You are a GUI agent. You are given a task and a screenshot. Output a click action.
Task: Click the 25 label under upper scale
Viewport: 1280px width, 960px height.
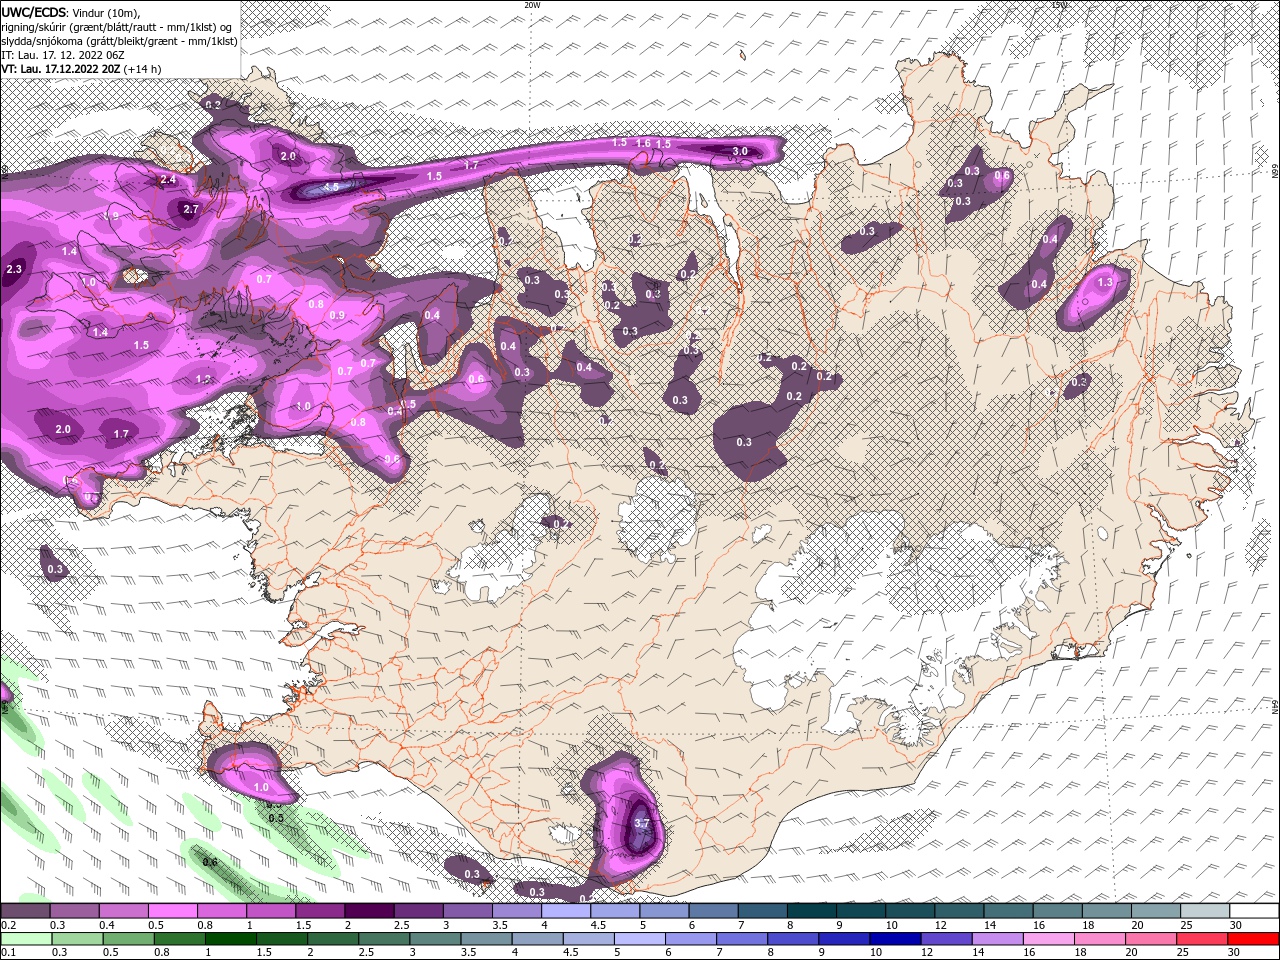click(x=1186, y=925)
